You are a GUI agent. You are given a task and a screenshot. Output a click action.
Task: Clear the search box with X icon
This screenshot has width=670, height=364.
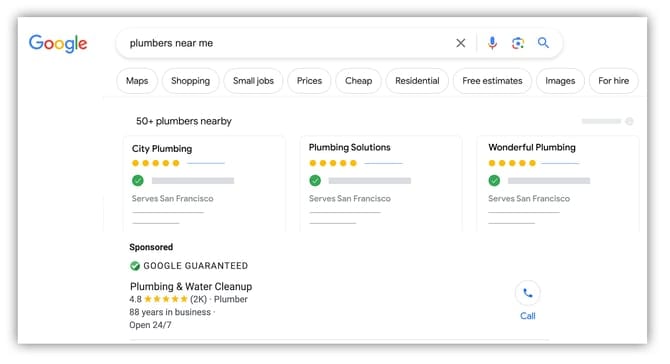[461, 43]
